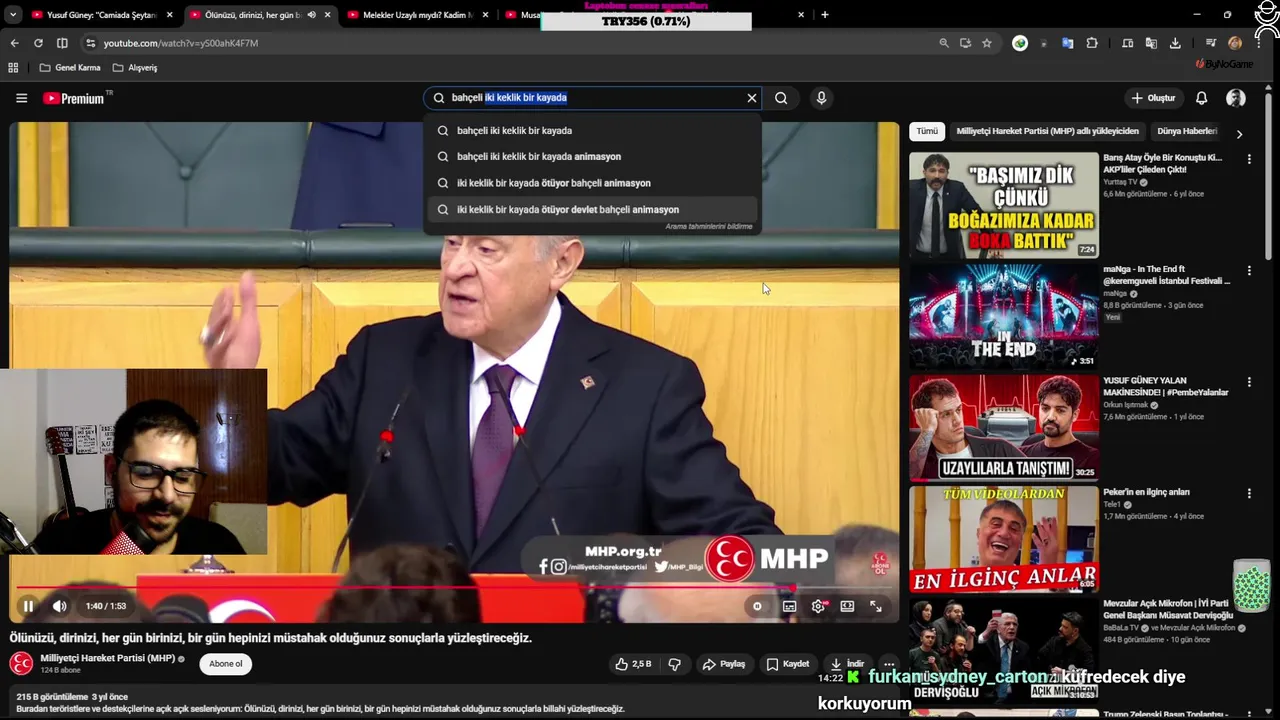Open Genel Karma bookmarks folder

pos(70,68)
